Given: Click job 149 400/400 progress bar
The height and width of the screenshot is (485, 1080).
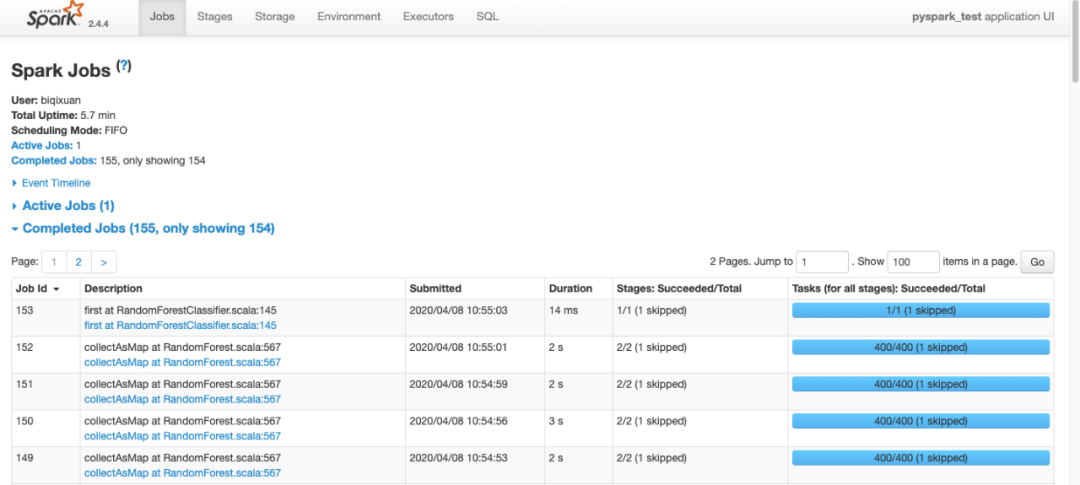Looking at the screenshot, I should pyautogui.click(x=921, y=457).
